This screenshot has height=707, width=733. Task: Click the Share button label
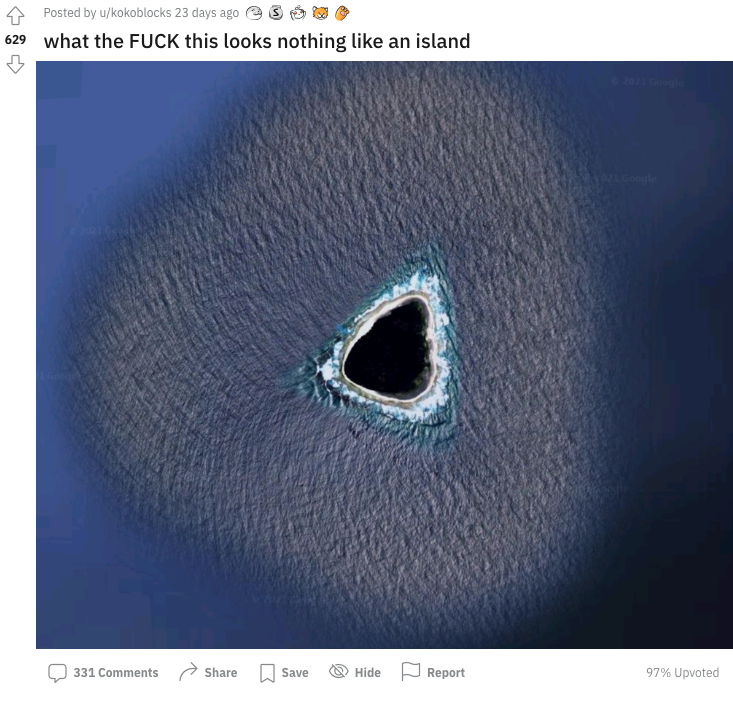(221, 672)
